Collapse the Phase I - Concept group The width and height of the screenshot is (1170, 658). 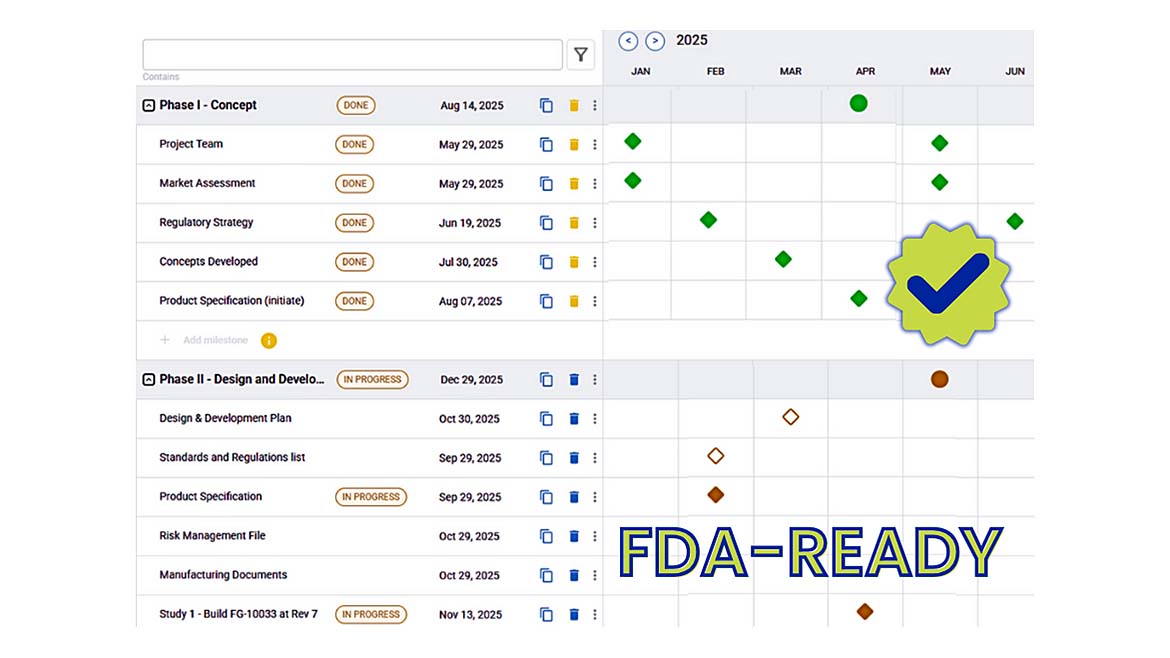tap(148, 105)
